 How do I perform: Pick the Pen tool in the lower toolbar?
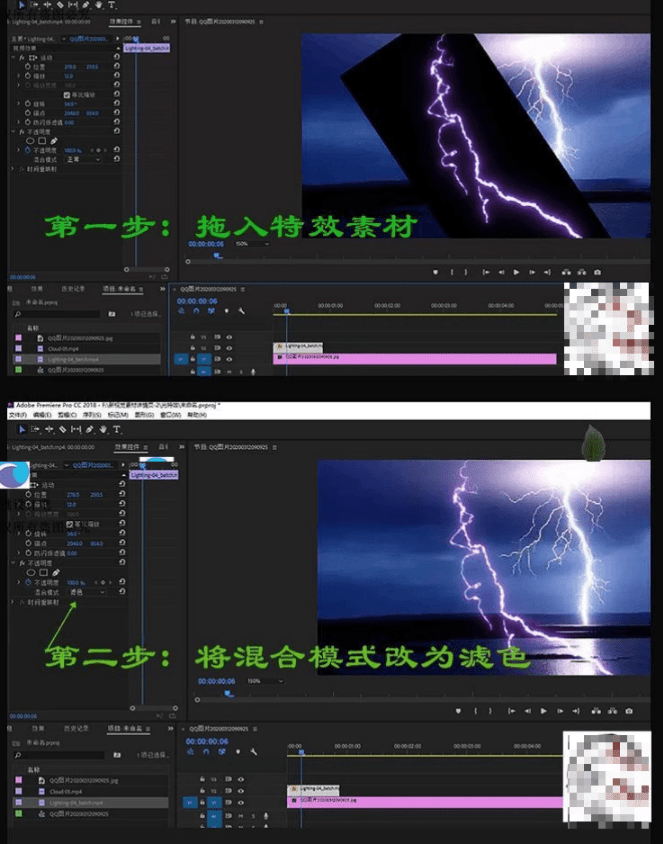click(x=90, y=429)
